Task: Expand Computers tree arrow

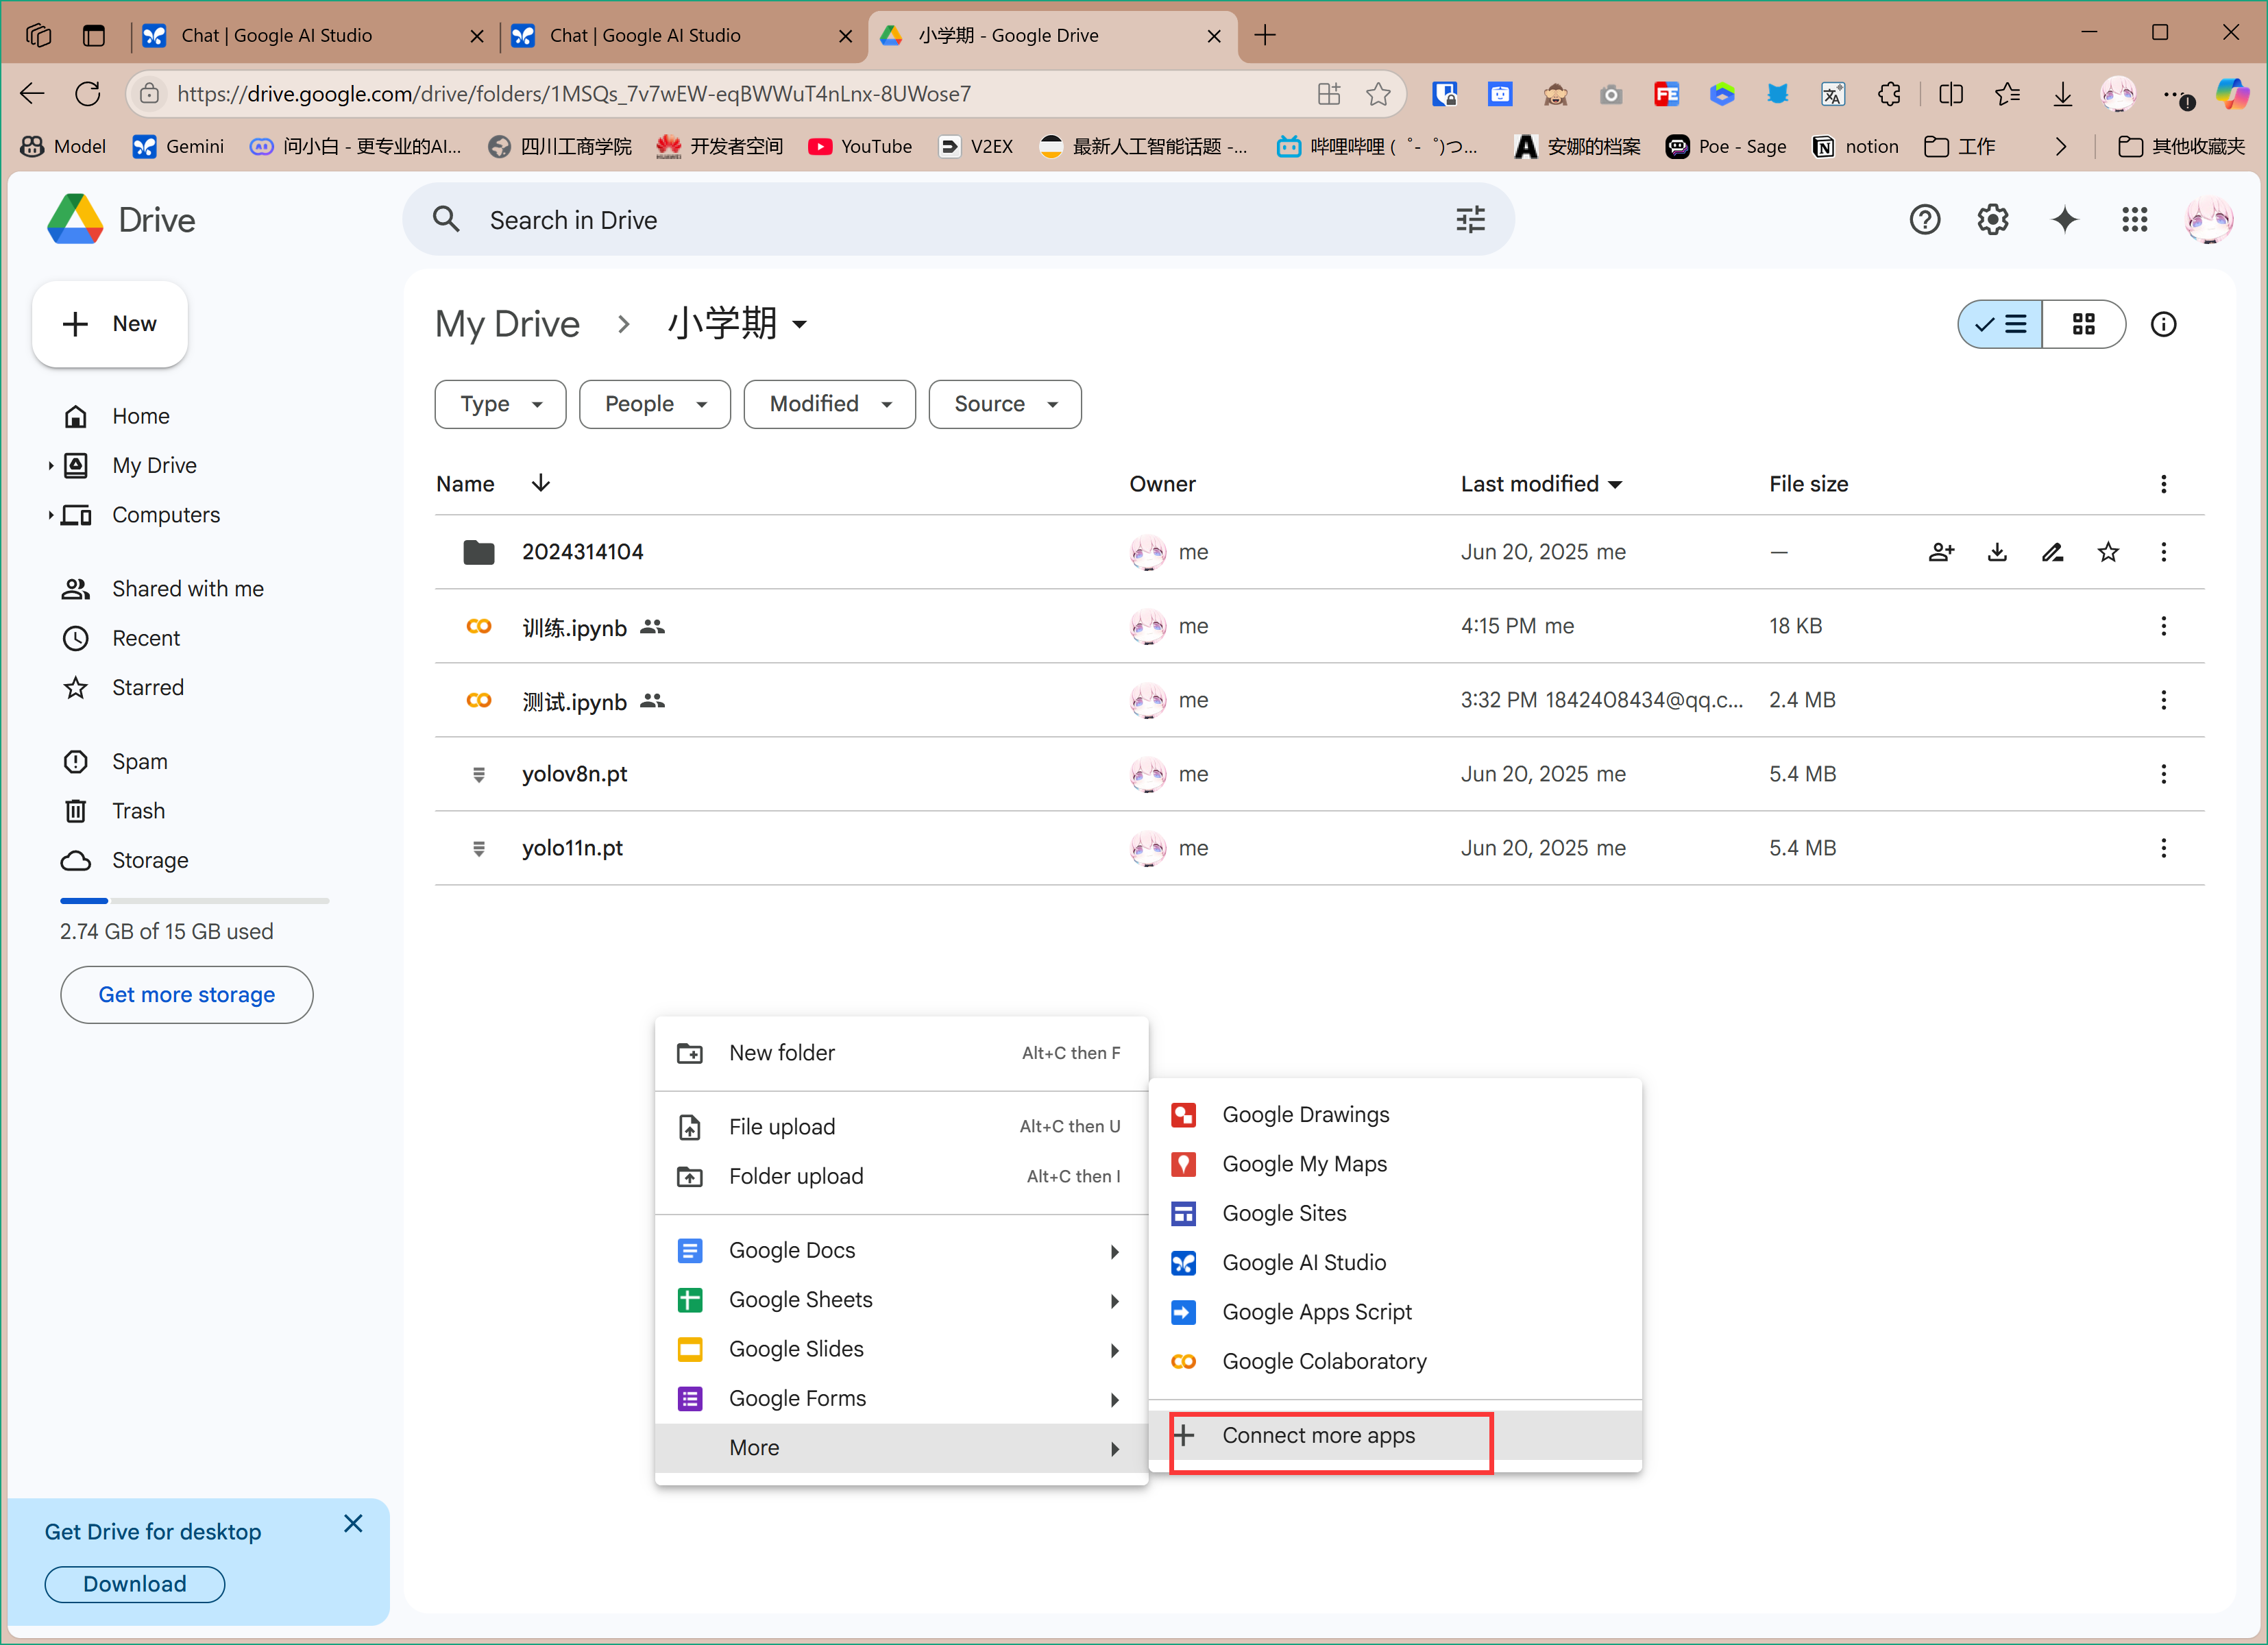Action: pos(50,515)
